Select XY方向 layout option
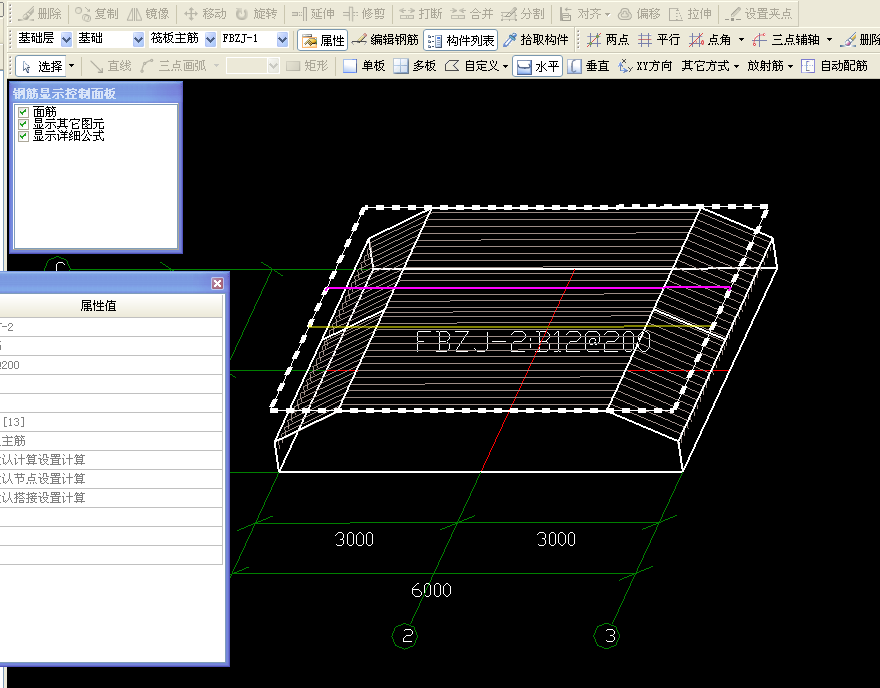 645,66
